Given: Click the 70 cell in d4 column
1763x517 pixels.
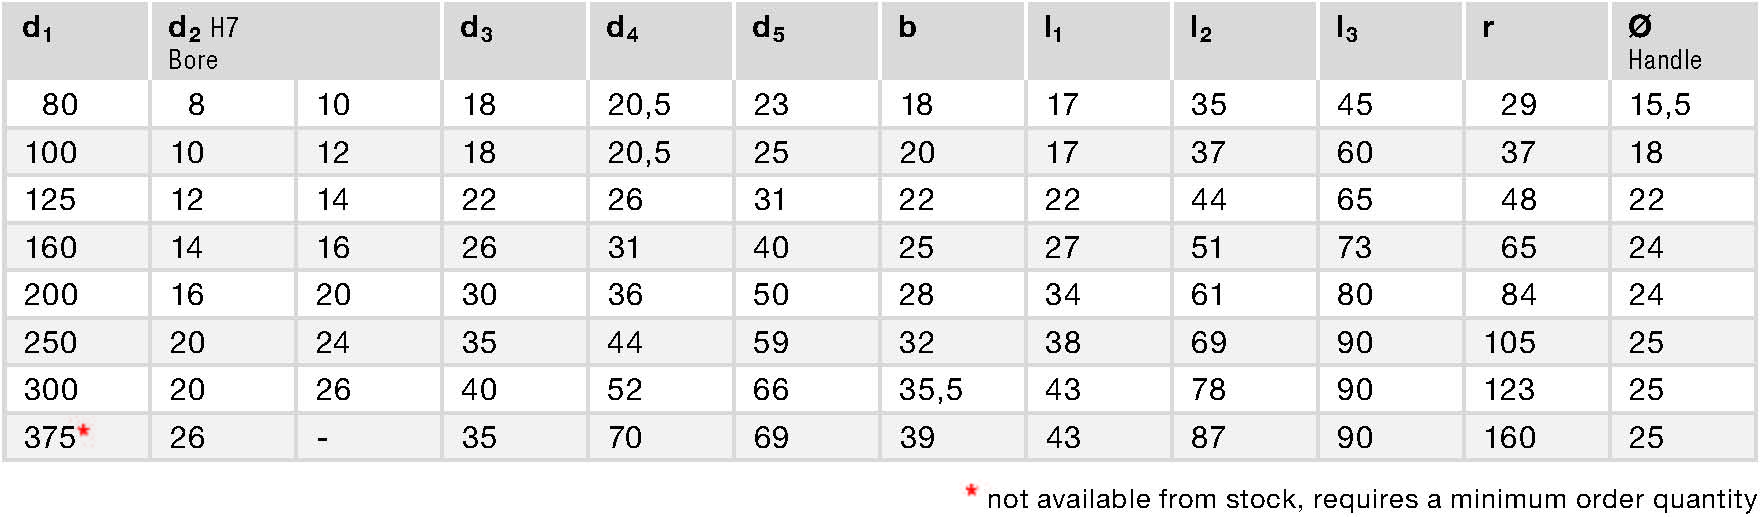Looking at the screenshot, I should point(625,438).
